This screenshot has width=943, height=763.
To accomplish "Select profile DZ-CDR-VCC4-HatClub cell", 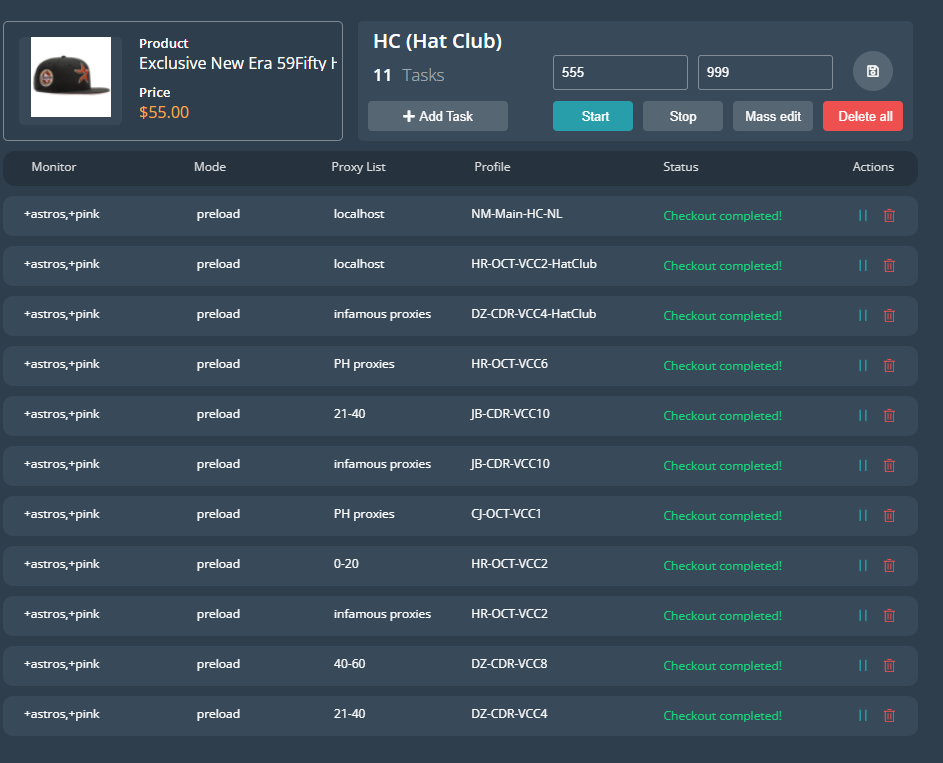I will [x=533, y=313].
